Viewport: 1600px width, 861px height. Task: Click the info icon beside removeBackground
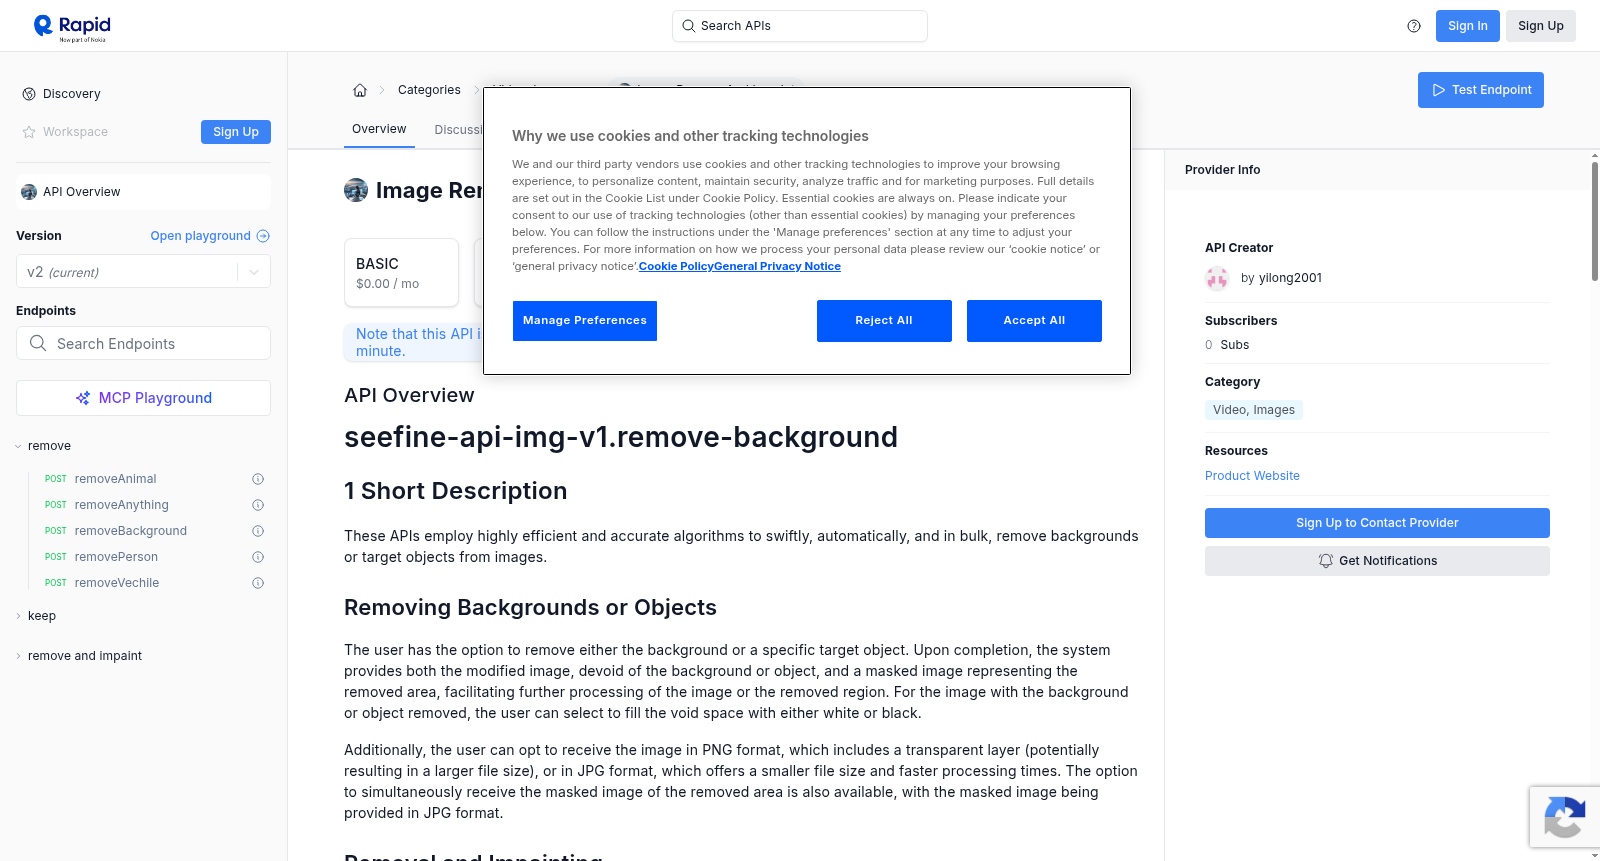(x=258, y=531)
